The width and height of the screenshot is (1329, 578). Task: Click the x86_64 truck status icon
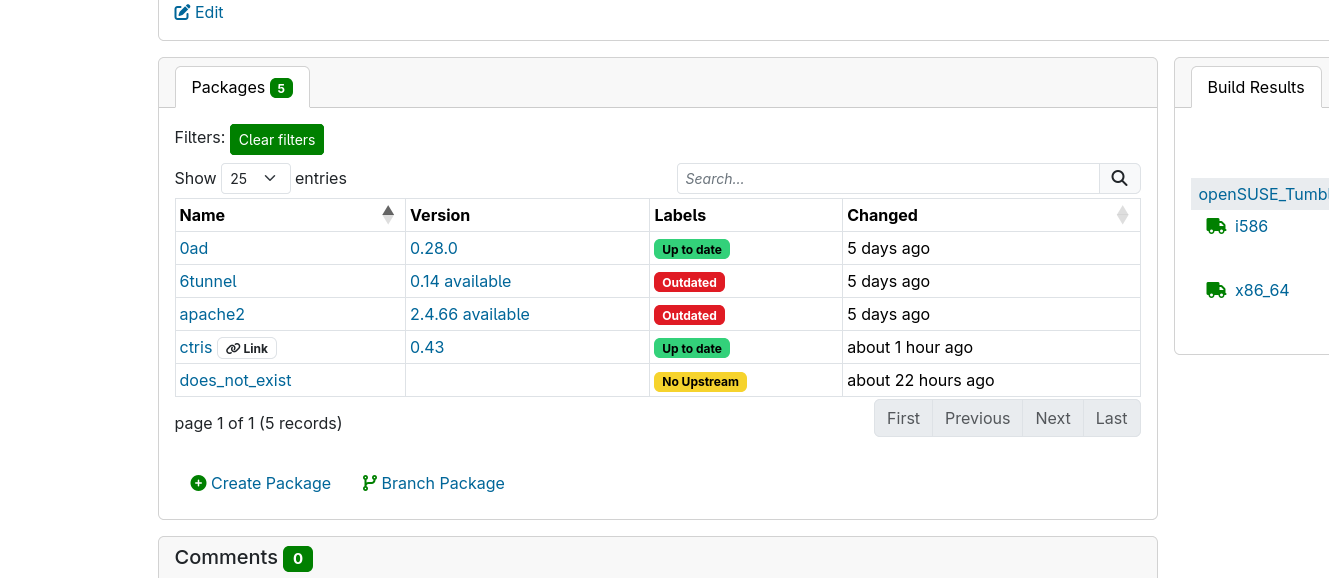point(1216,290)
